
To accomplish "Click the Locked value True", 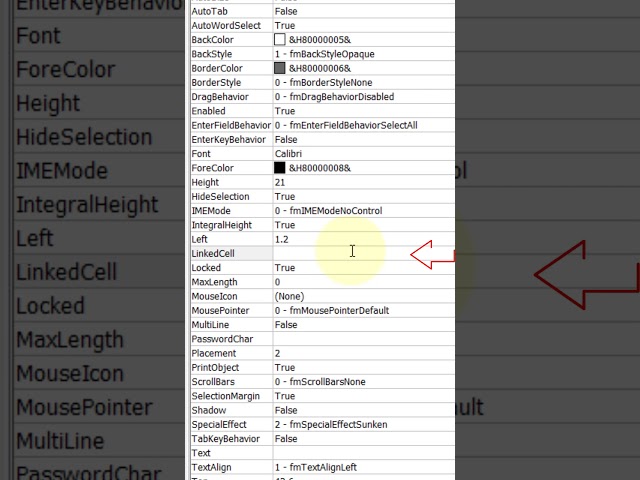I will pyautogui.click(x=285, y=268).
